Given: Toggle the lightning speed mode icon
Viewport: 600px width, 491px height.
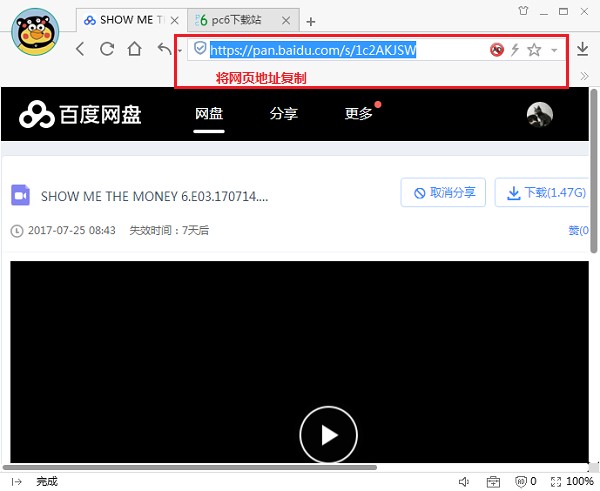Looking at the screenshot, I should pyautogui.click(x=515, y=50).
